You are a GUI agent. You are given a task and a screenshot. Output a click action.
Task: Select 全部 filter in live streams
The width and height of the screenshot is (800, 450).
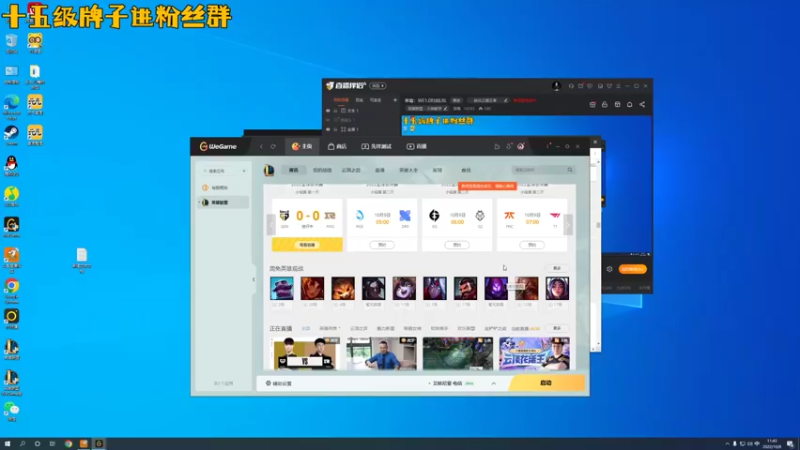(x=306, y=328)
